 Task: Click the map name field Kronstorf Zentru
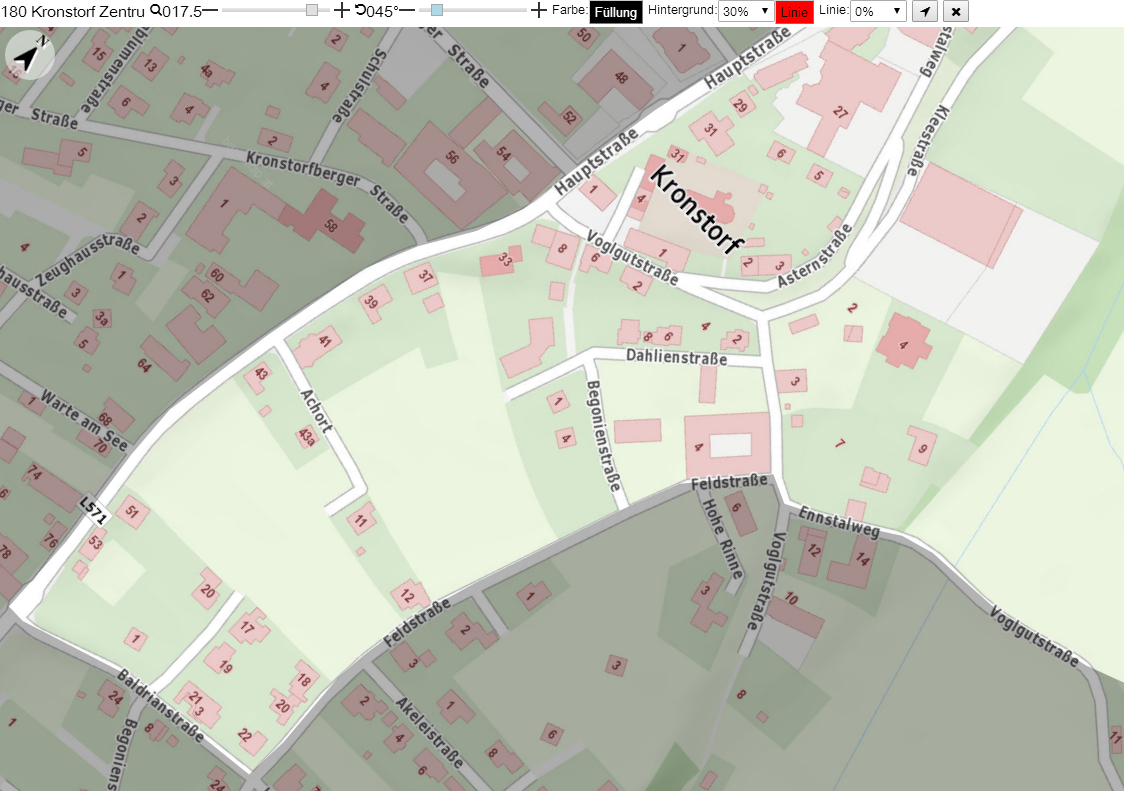74,11
